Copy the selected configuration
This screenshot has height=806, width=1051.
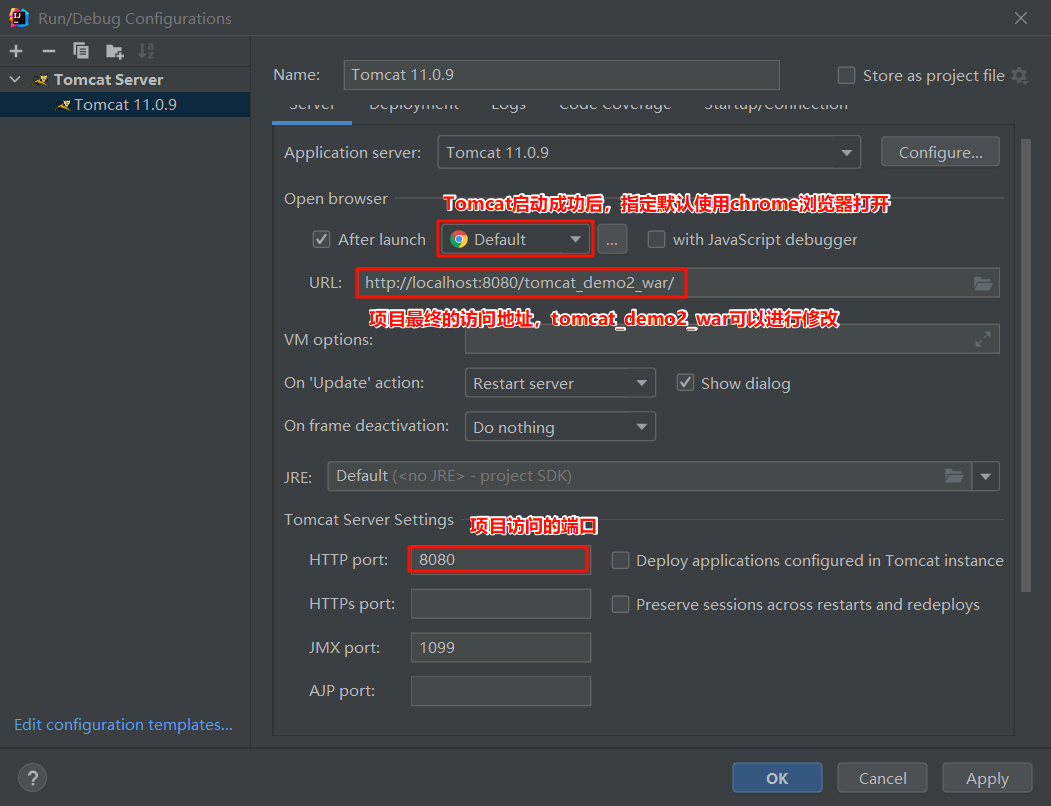[x=80, y=51]
